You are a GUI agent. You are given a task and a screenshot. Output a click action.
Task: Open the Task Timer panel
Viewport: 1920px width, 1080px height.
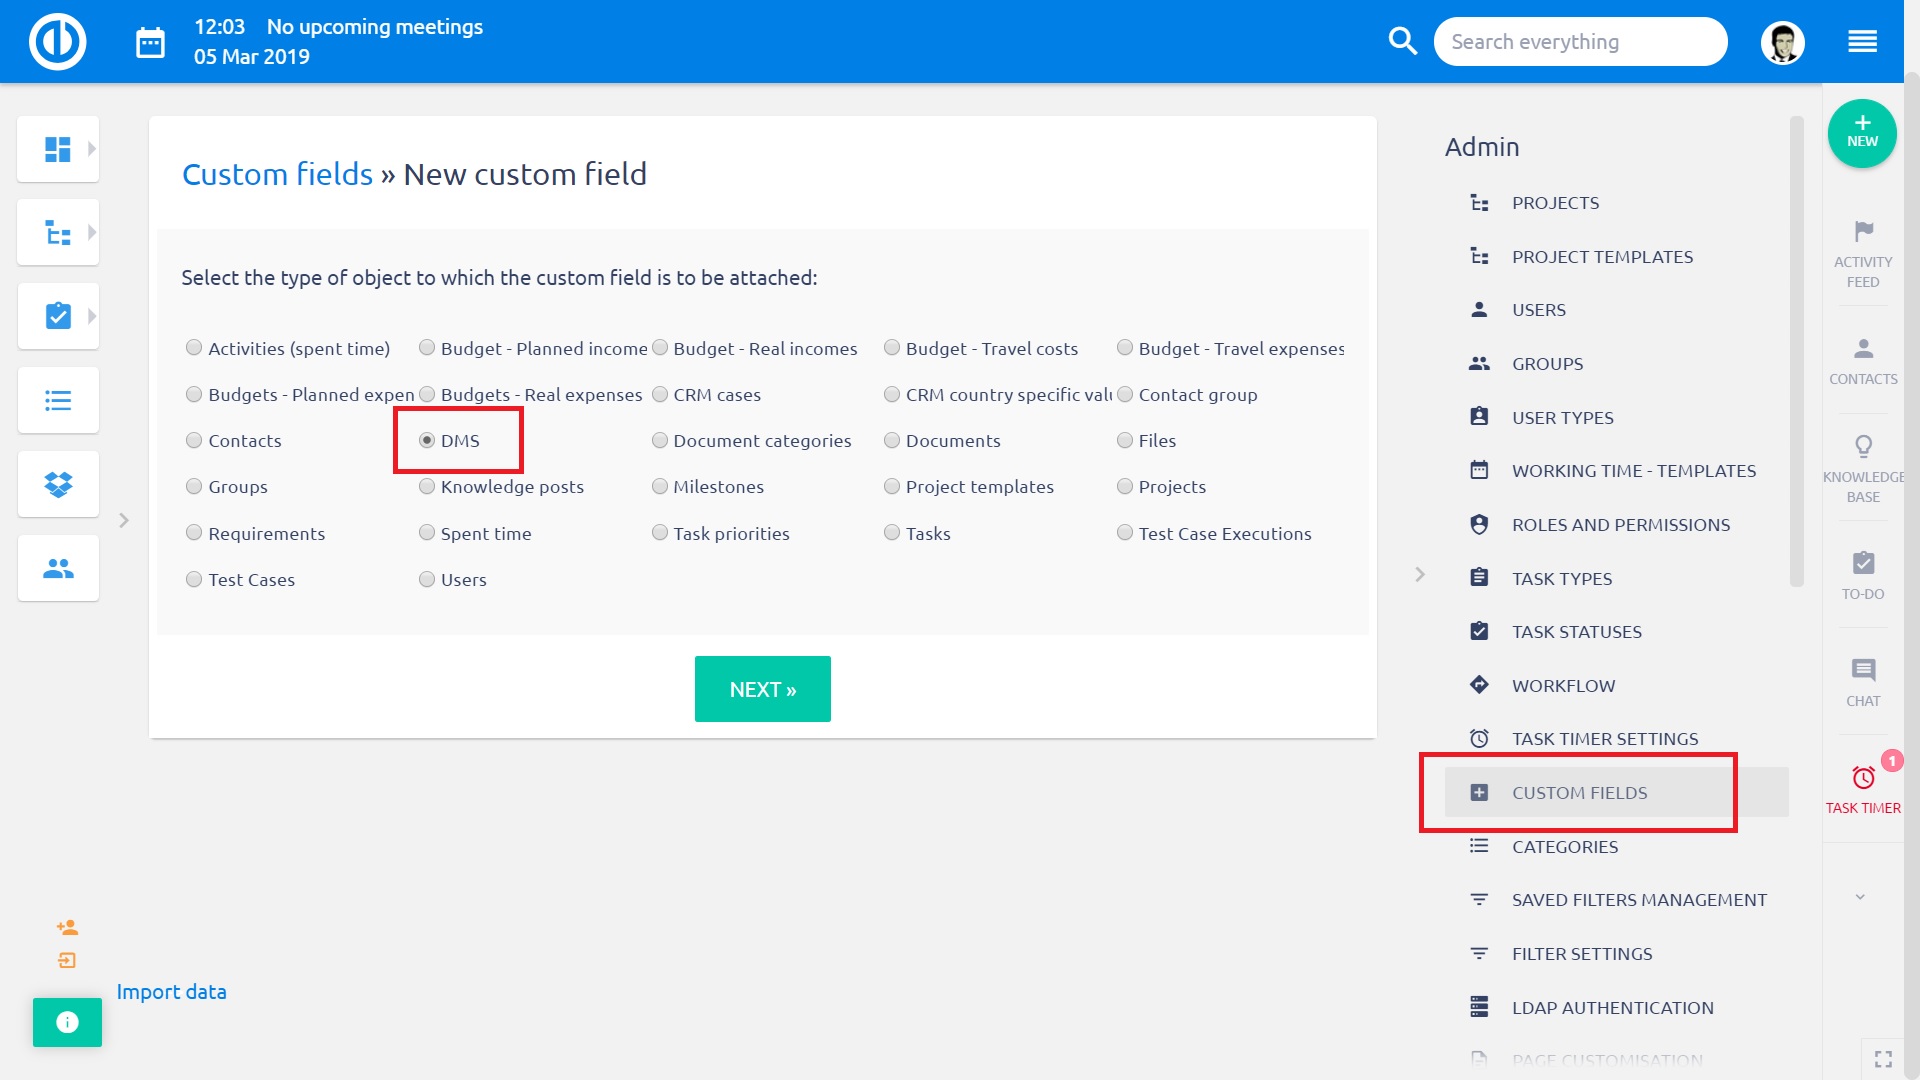tap(1862, 781)
